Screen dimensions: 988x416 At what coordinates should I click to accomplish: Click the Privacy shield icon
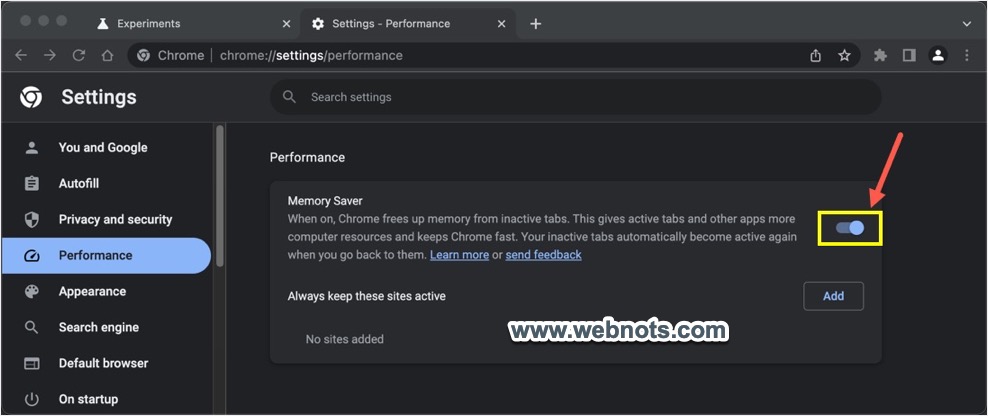32,219
